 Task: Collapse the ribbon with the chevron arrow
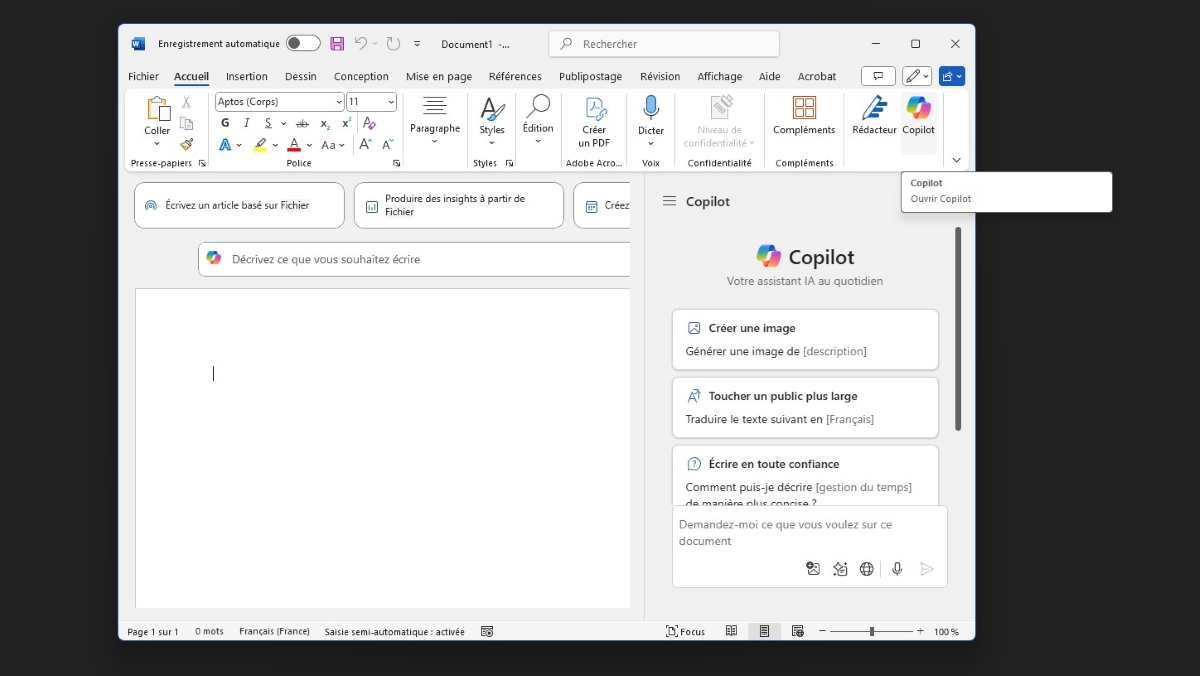[956, 160]
